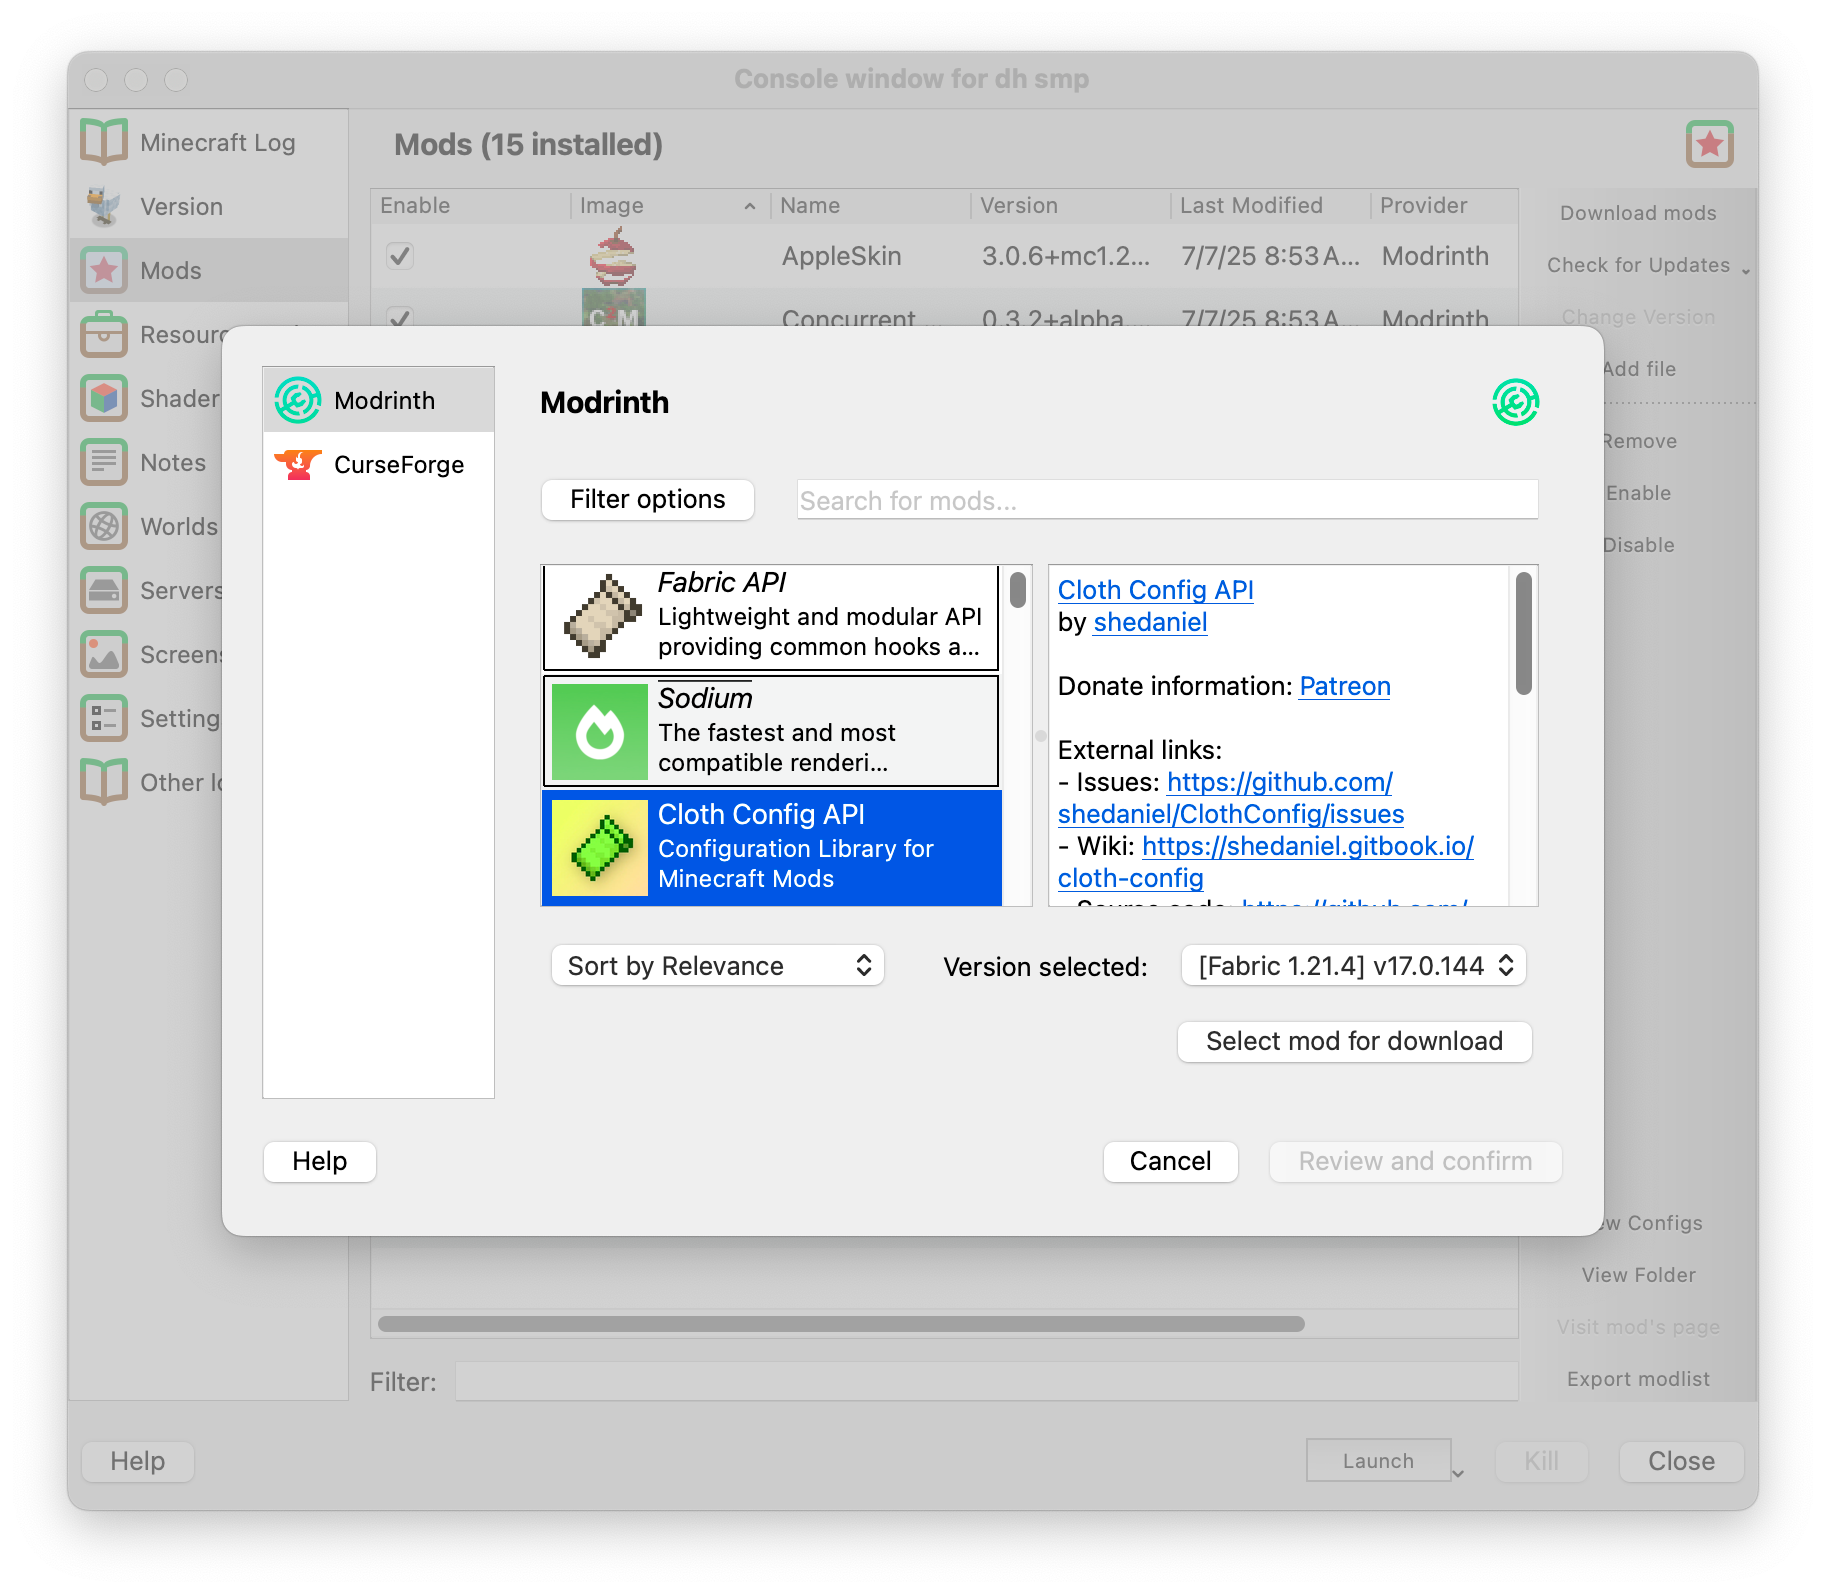
Task: Click the CurseForge anvil logo
Action: (x=298, y=464)
